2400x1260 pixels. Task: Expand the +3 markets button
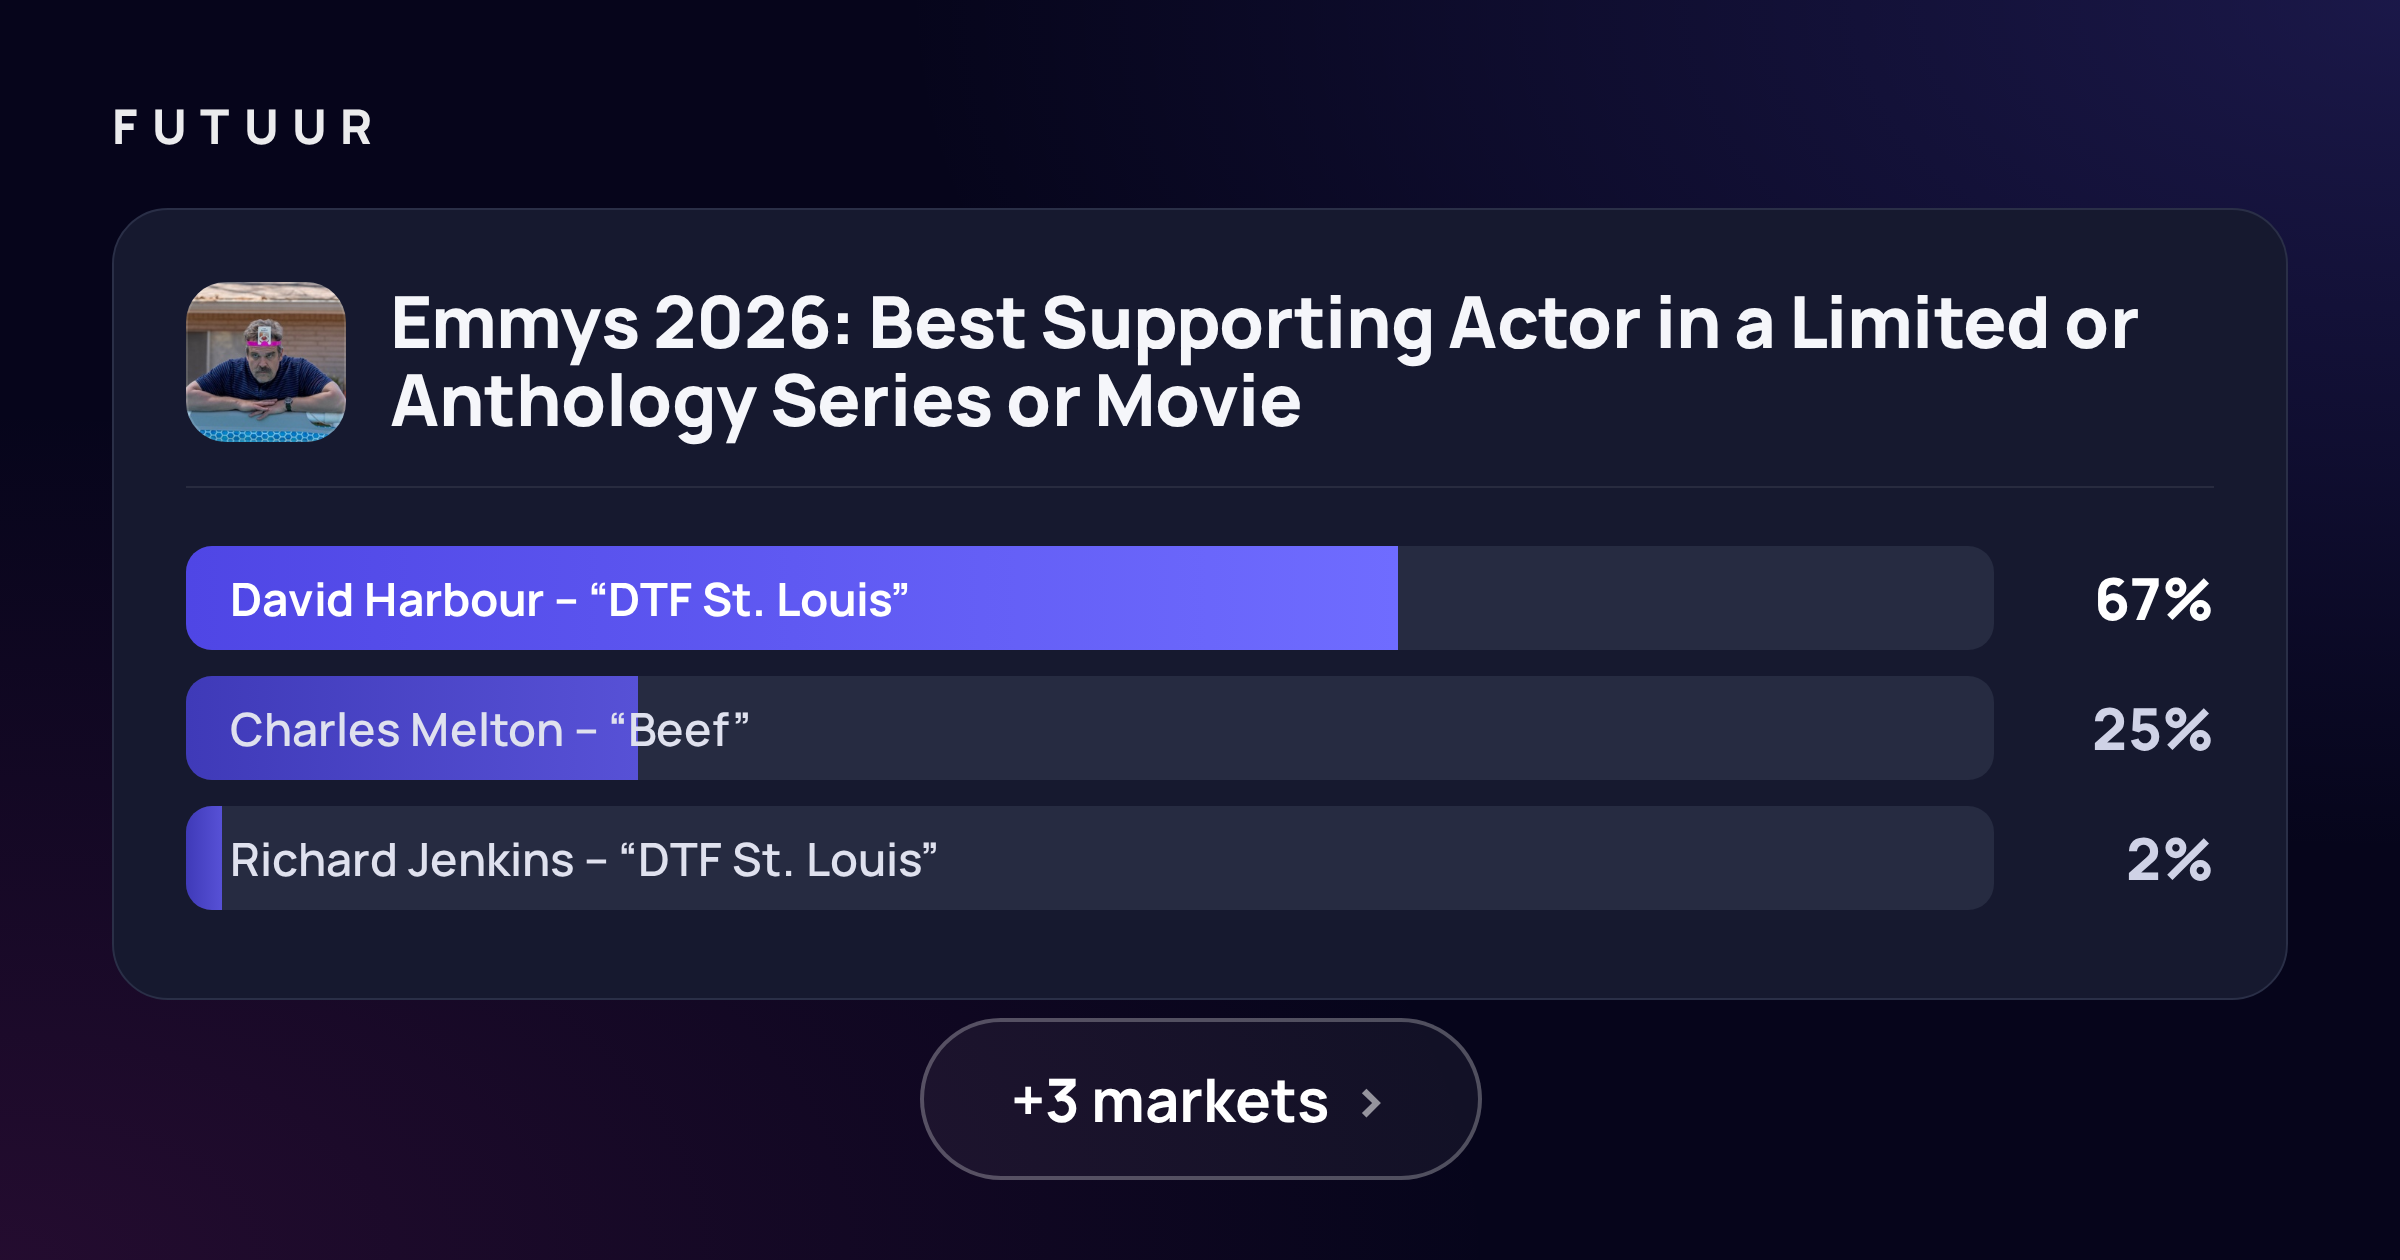click(1200, 1099)
